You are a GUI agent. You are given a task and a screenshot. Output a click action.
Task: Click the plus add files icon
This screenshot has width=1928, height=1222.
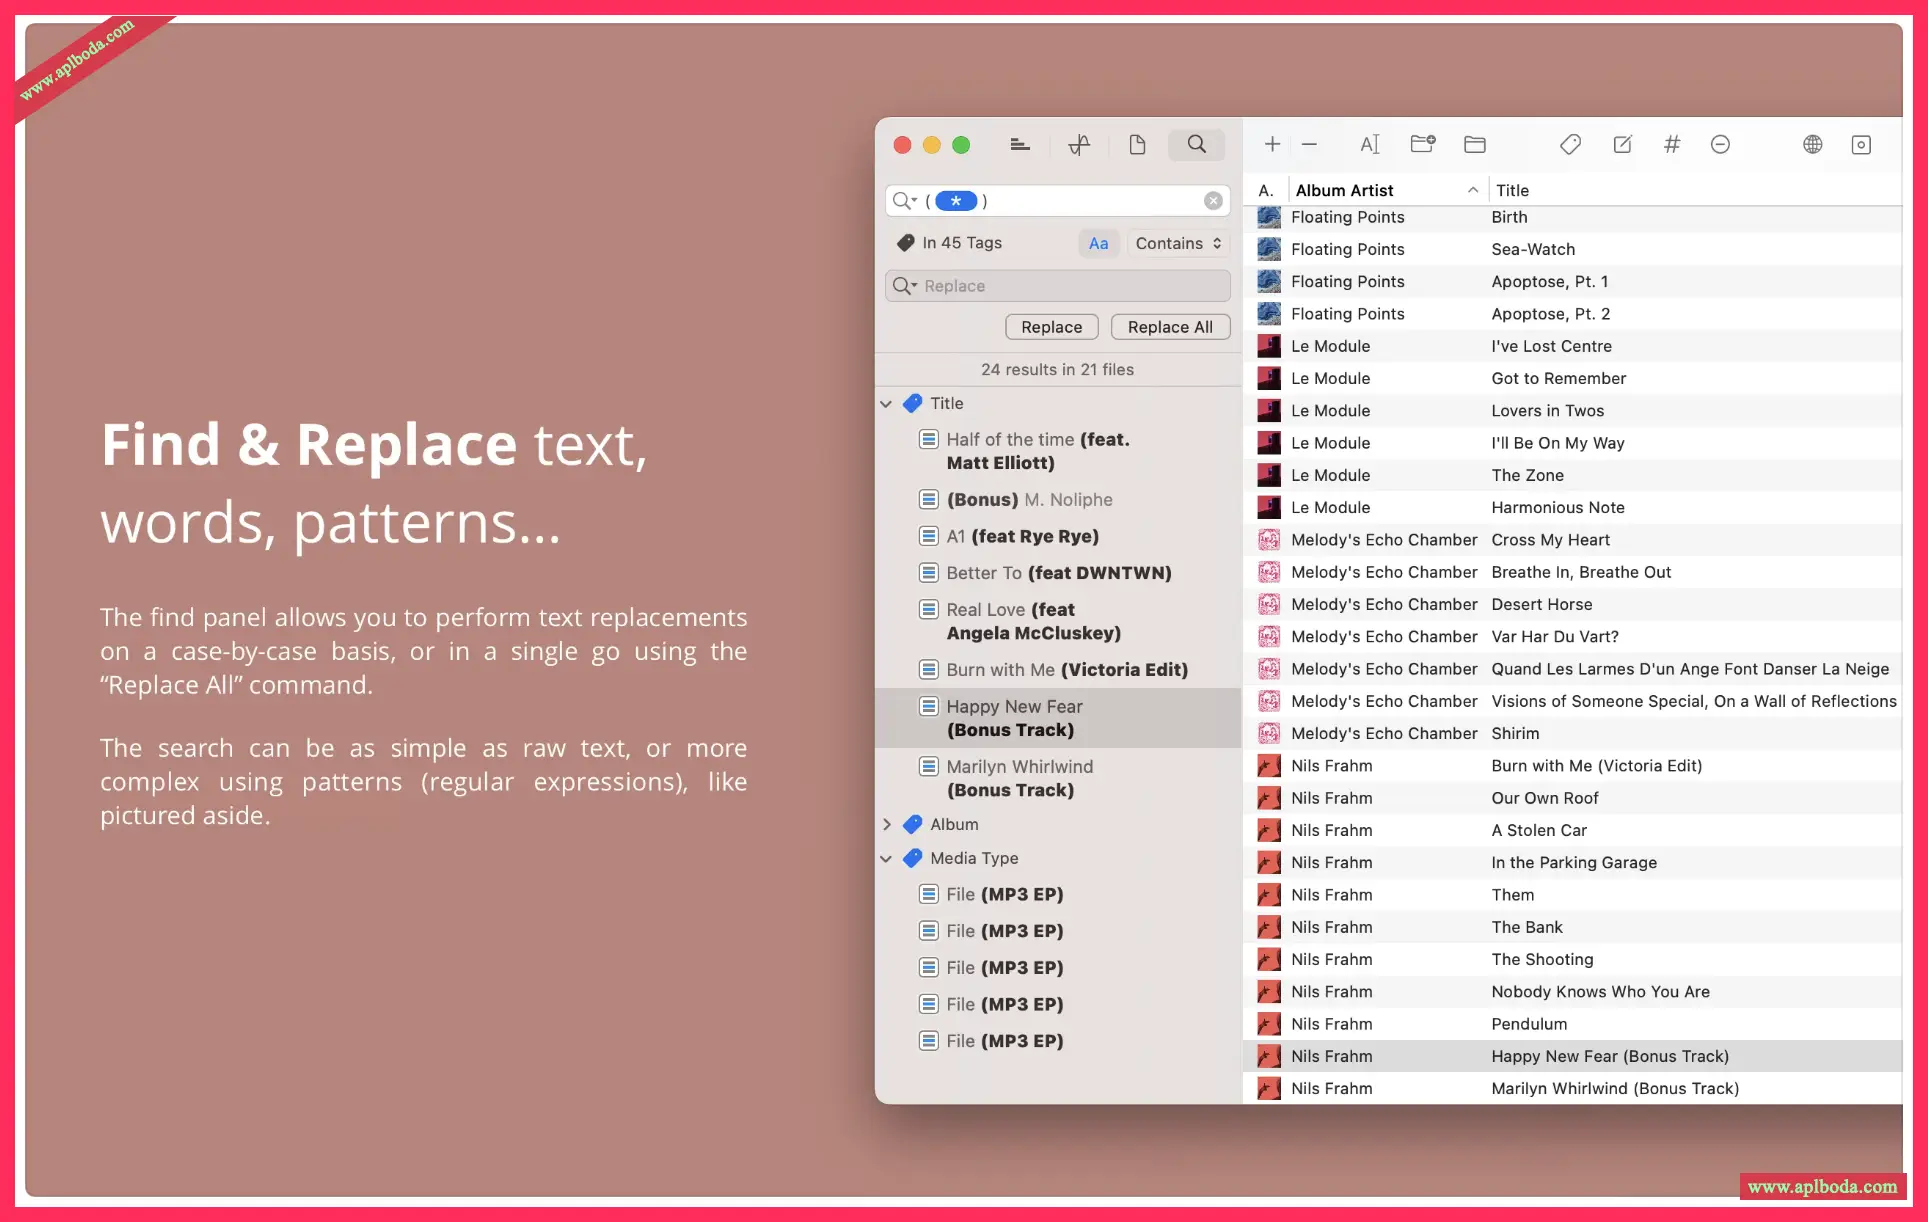click(x=1272, y=145)
